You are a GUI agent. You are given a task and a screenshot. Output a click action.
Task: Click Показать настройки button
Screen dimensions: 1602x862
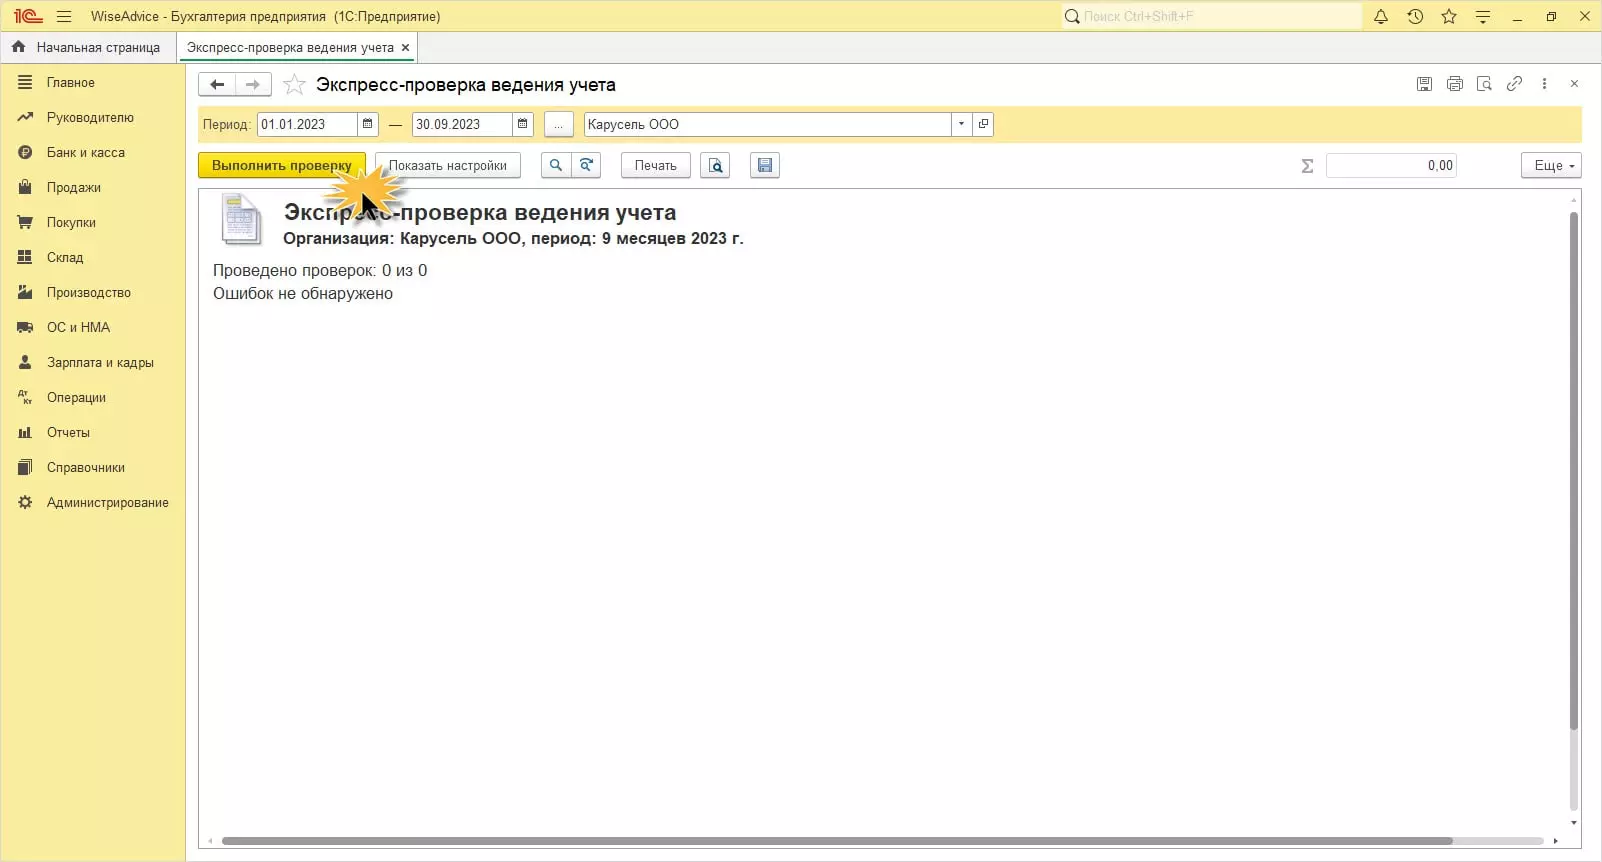pos(448,166)
